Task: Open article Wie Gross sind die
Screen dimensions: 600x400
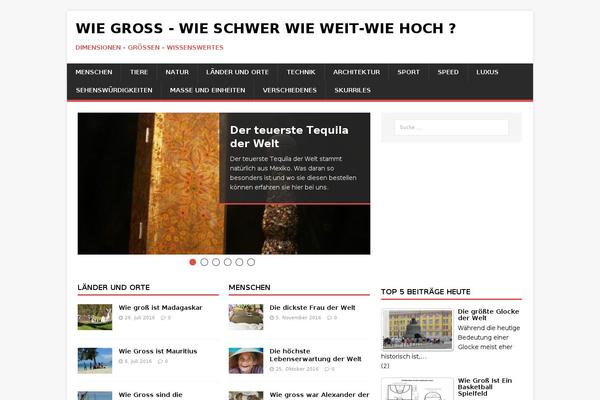Action: coord(150,395)
